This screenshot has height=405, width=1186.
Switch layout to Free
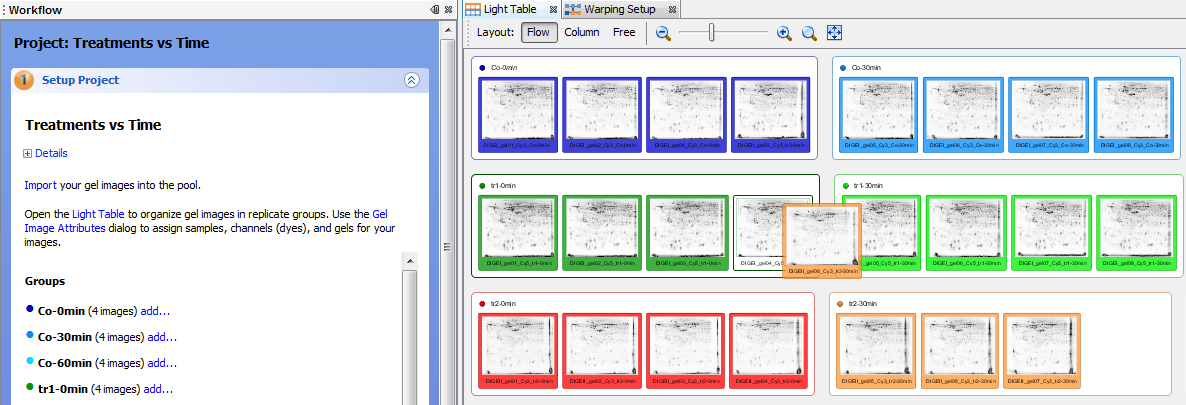click(624, 32)
